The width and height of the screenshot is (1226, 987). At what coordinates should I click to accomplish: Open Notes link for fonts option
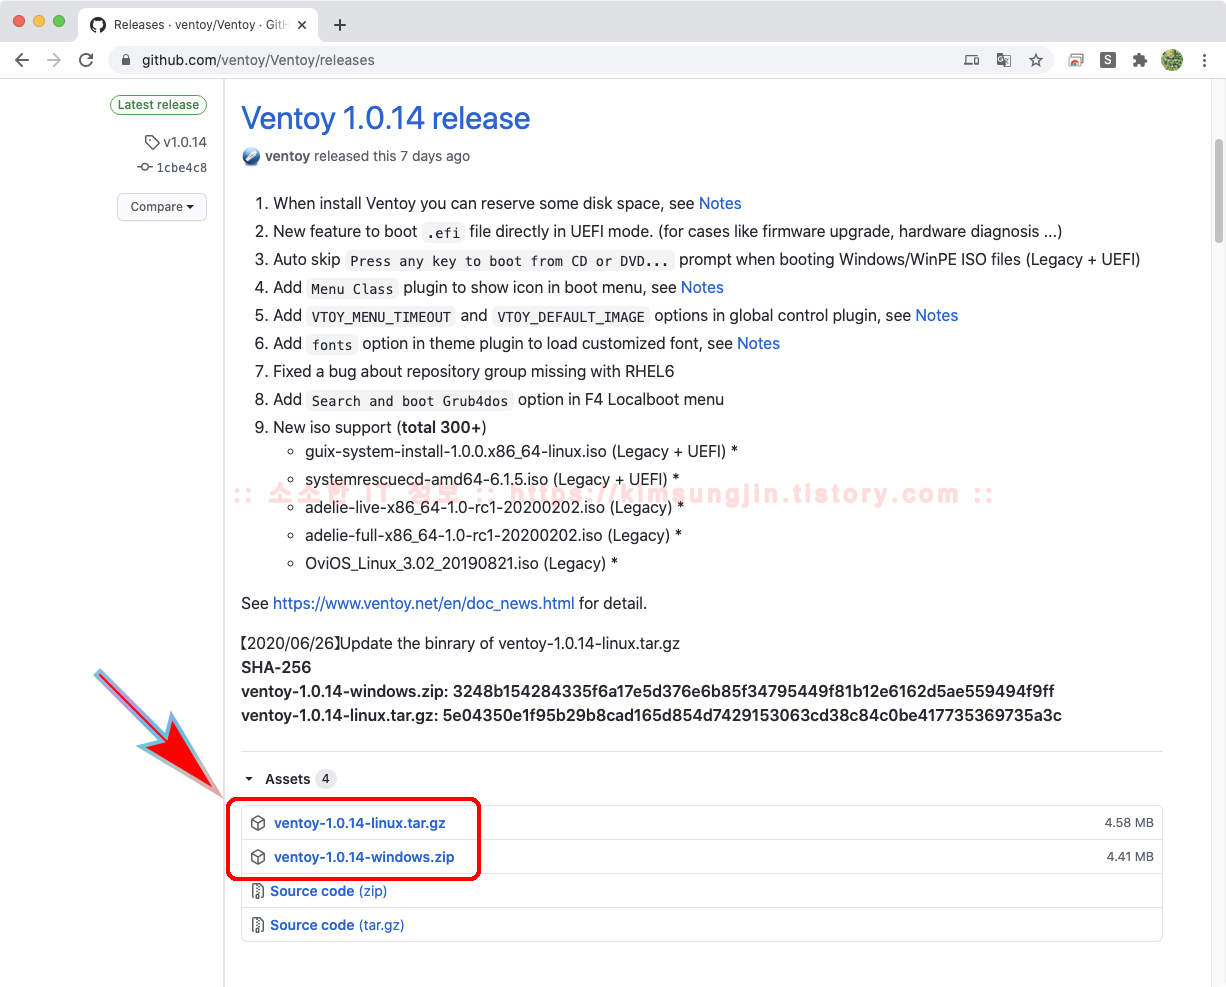[758, 343]
